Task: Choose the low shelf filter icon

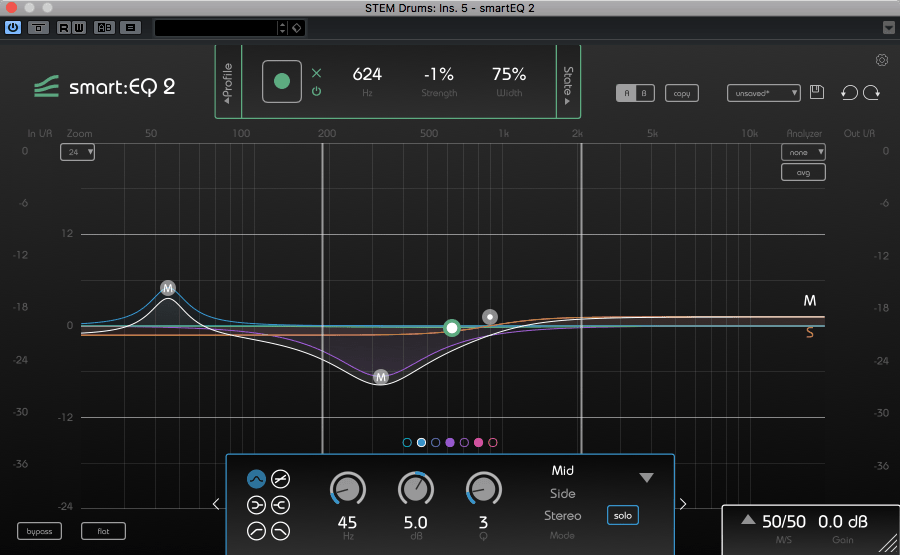Action: point(256,505)
